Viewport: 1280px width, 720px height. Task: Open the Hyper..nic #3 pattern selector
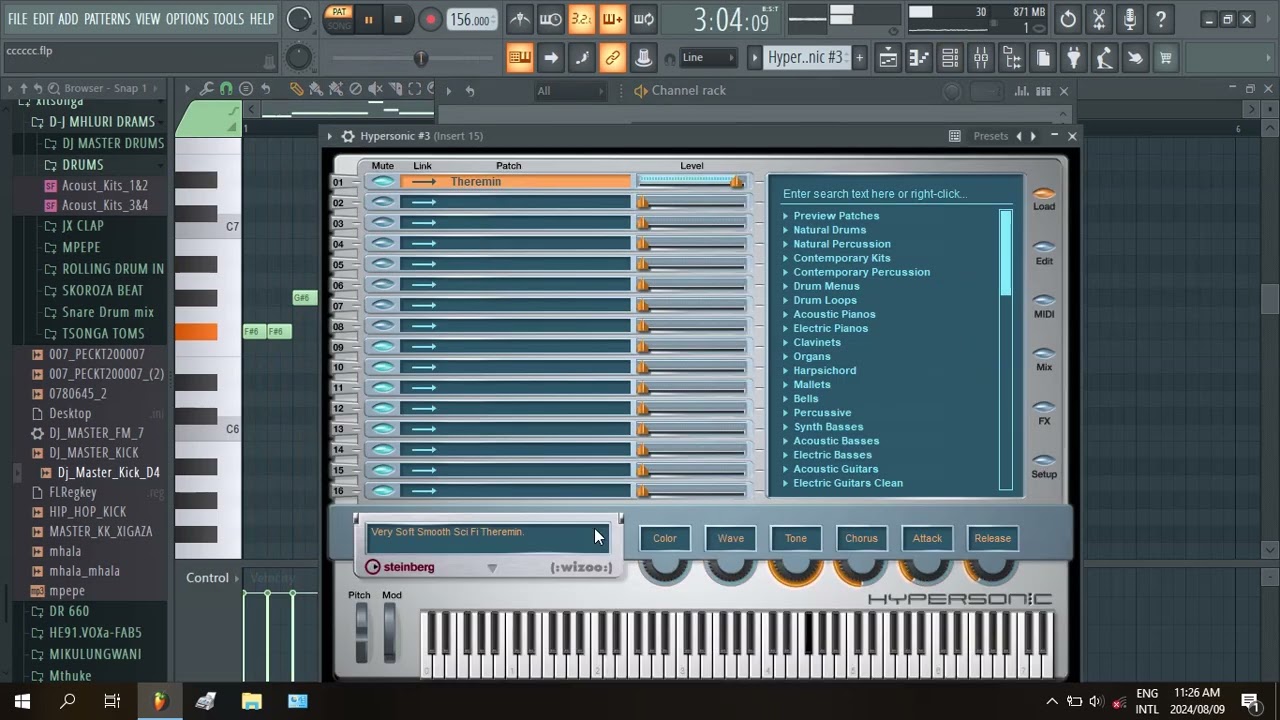[805, 58]
